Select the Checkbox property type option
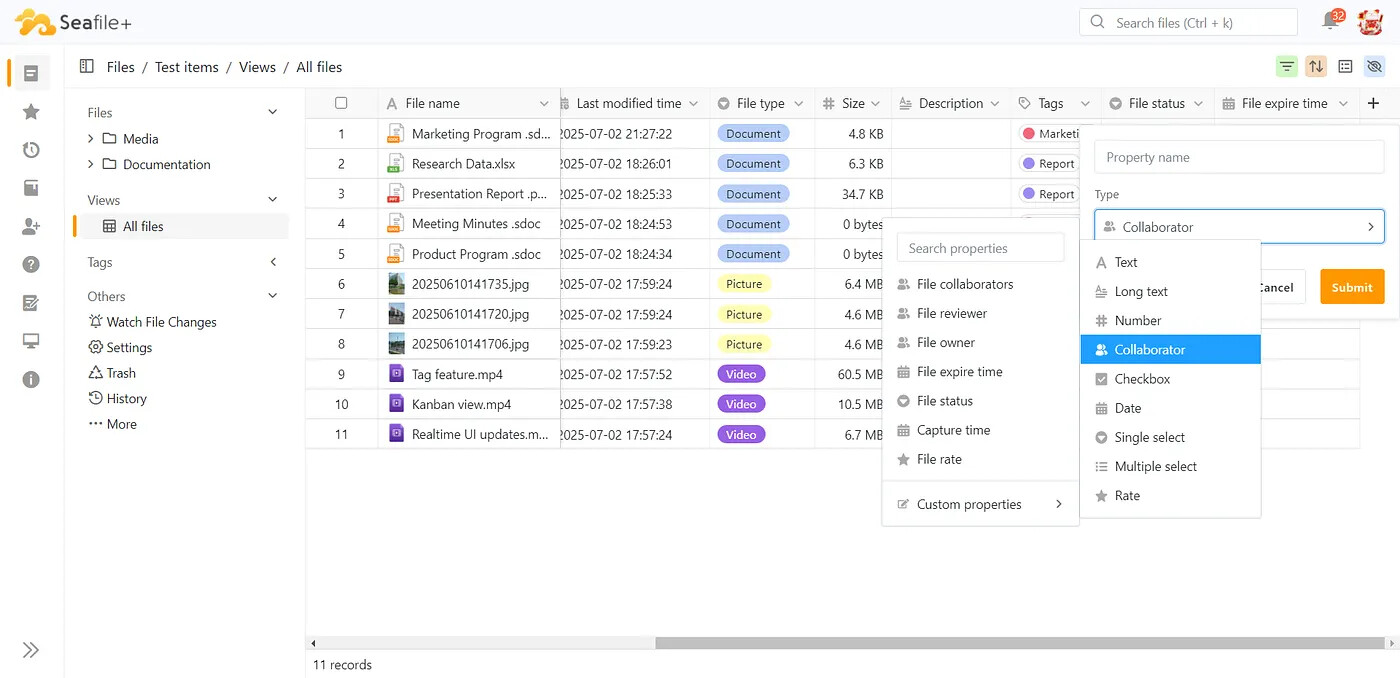 click(1142, 379)
